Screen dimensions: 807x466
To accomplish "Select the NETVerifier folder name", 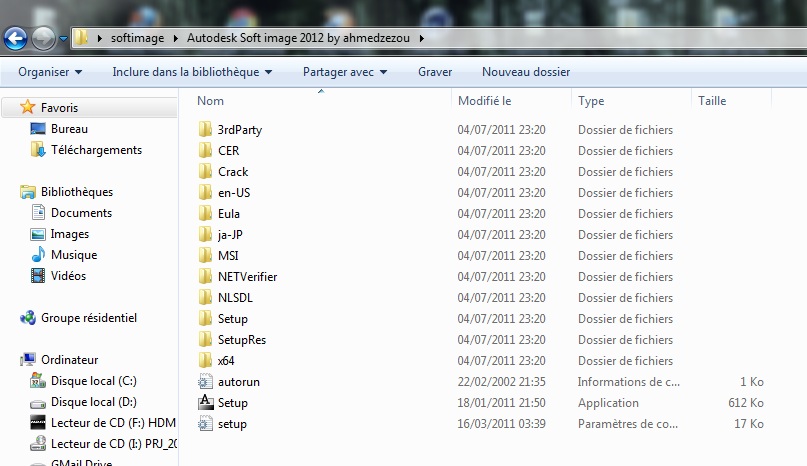I will 248,277.
